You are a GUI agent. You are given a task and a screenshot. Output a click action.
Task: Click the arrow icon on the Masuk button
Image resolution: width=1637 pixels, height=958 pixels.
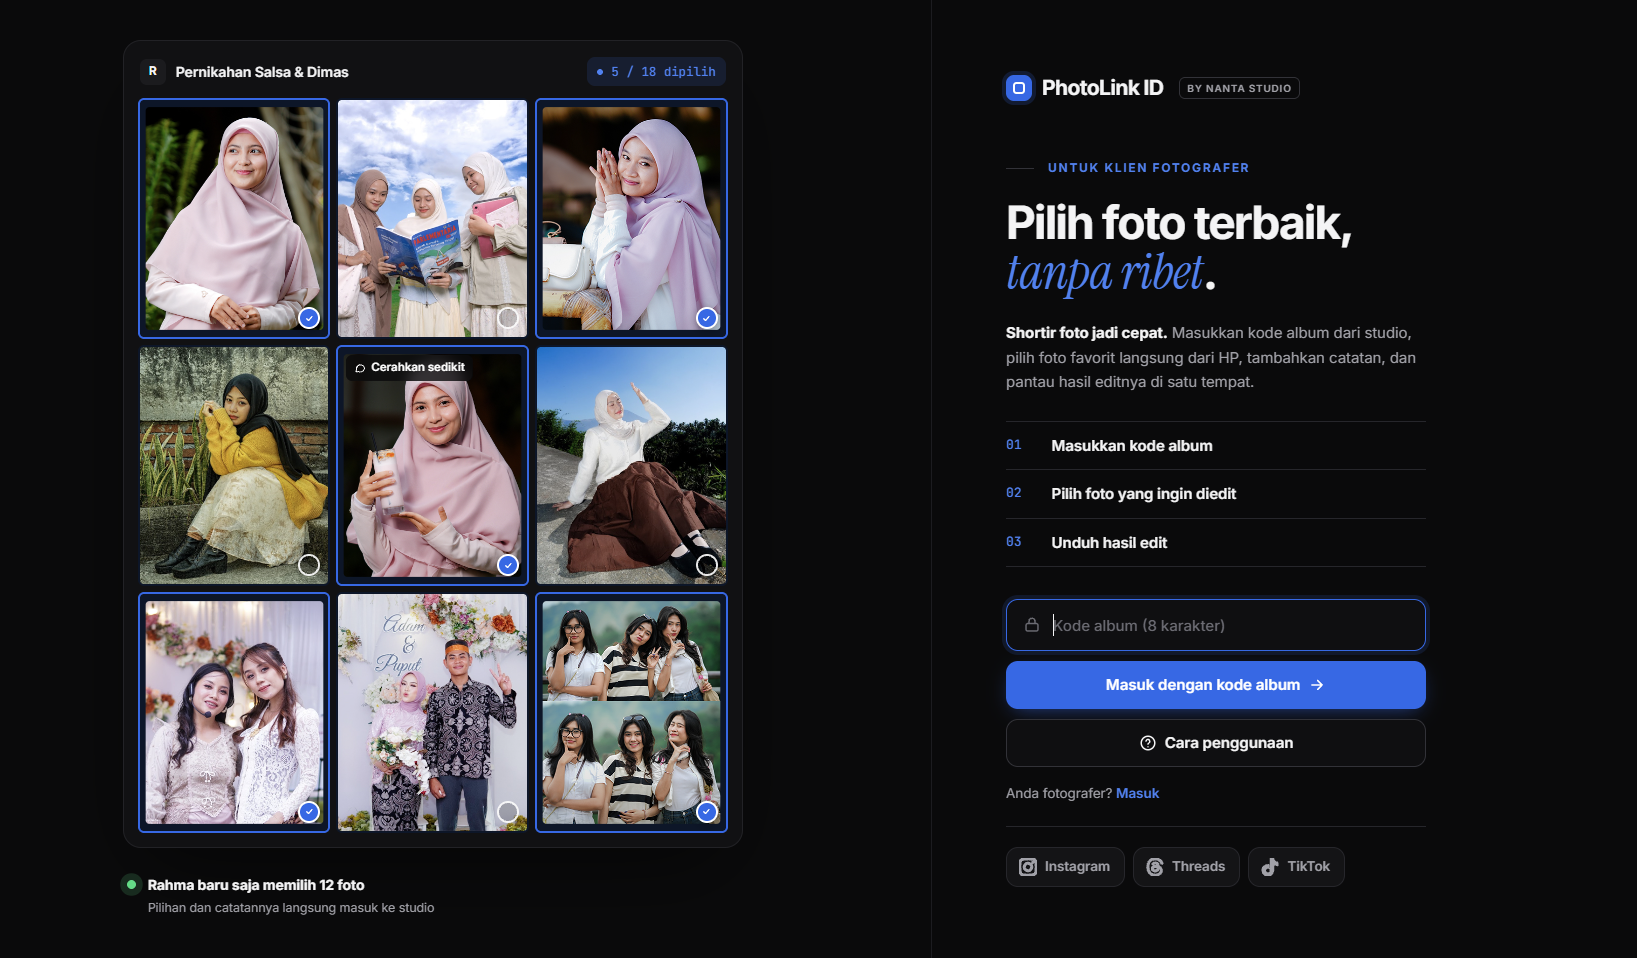coord(1317,685)
